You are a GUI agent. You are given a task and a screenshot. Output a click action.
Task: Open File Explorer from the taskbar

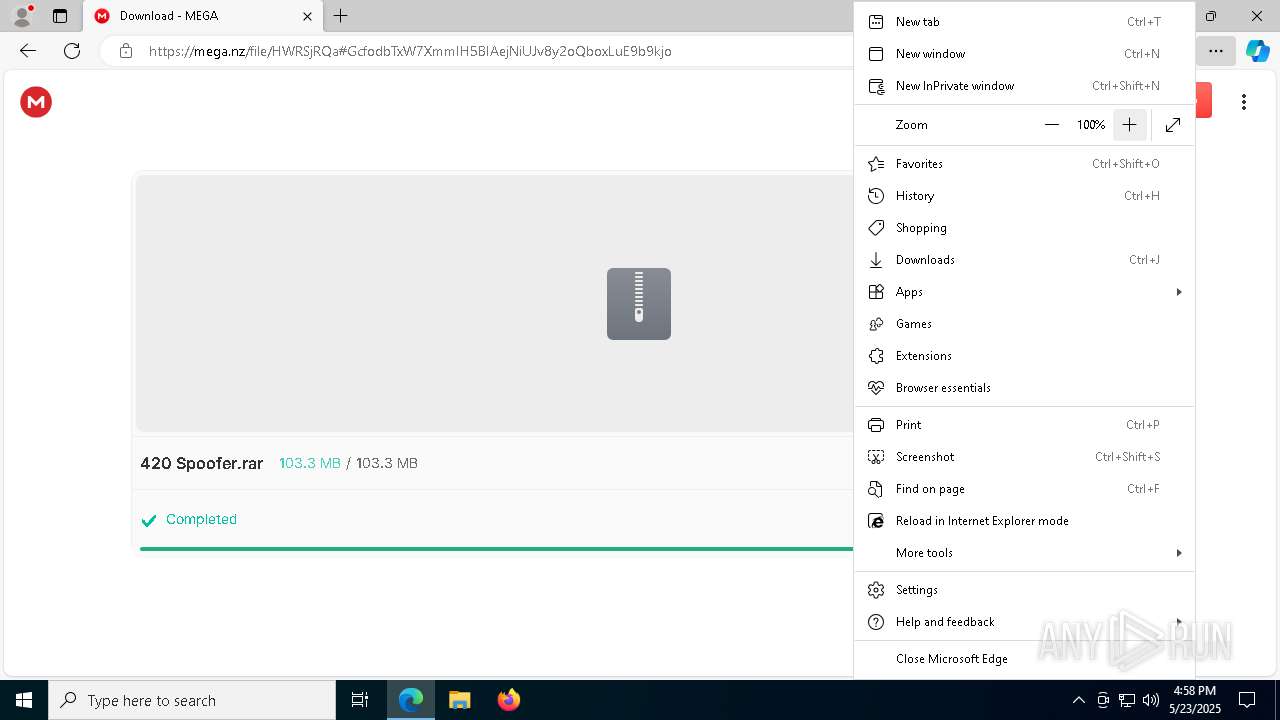(459, 700)
